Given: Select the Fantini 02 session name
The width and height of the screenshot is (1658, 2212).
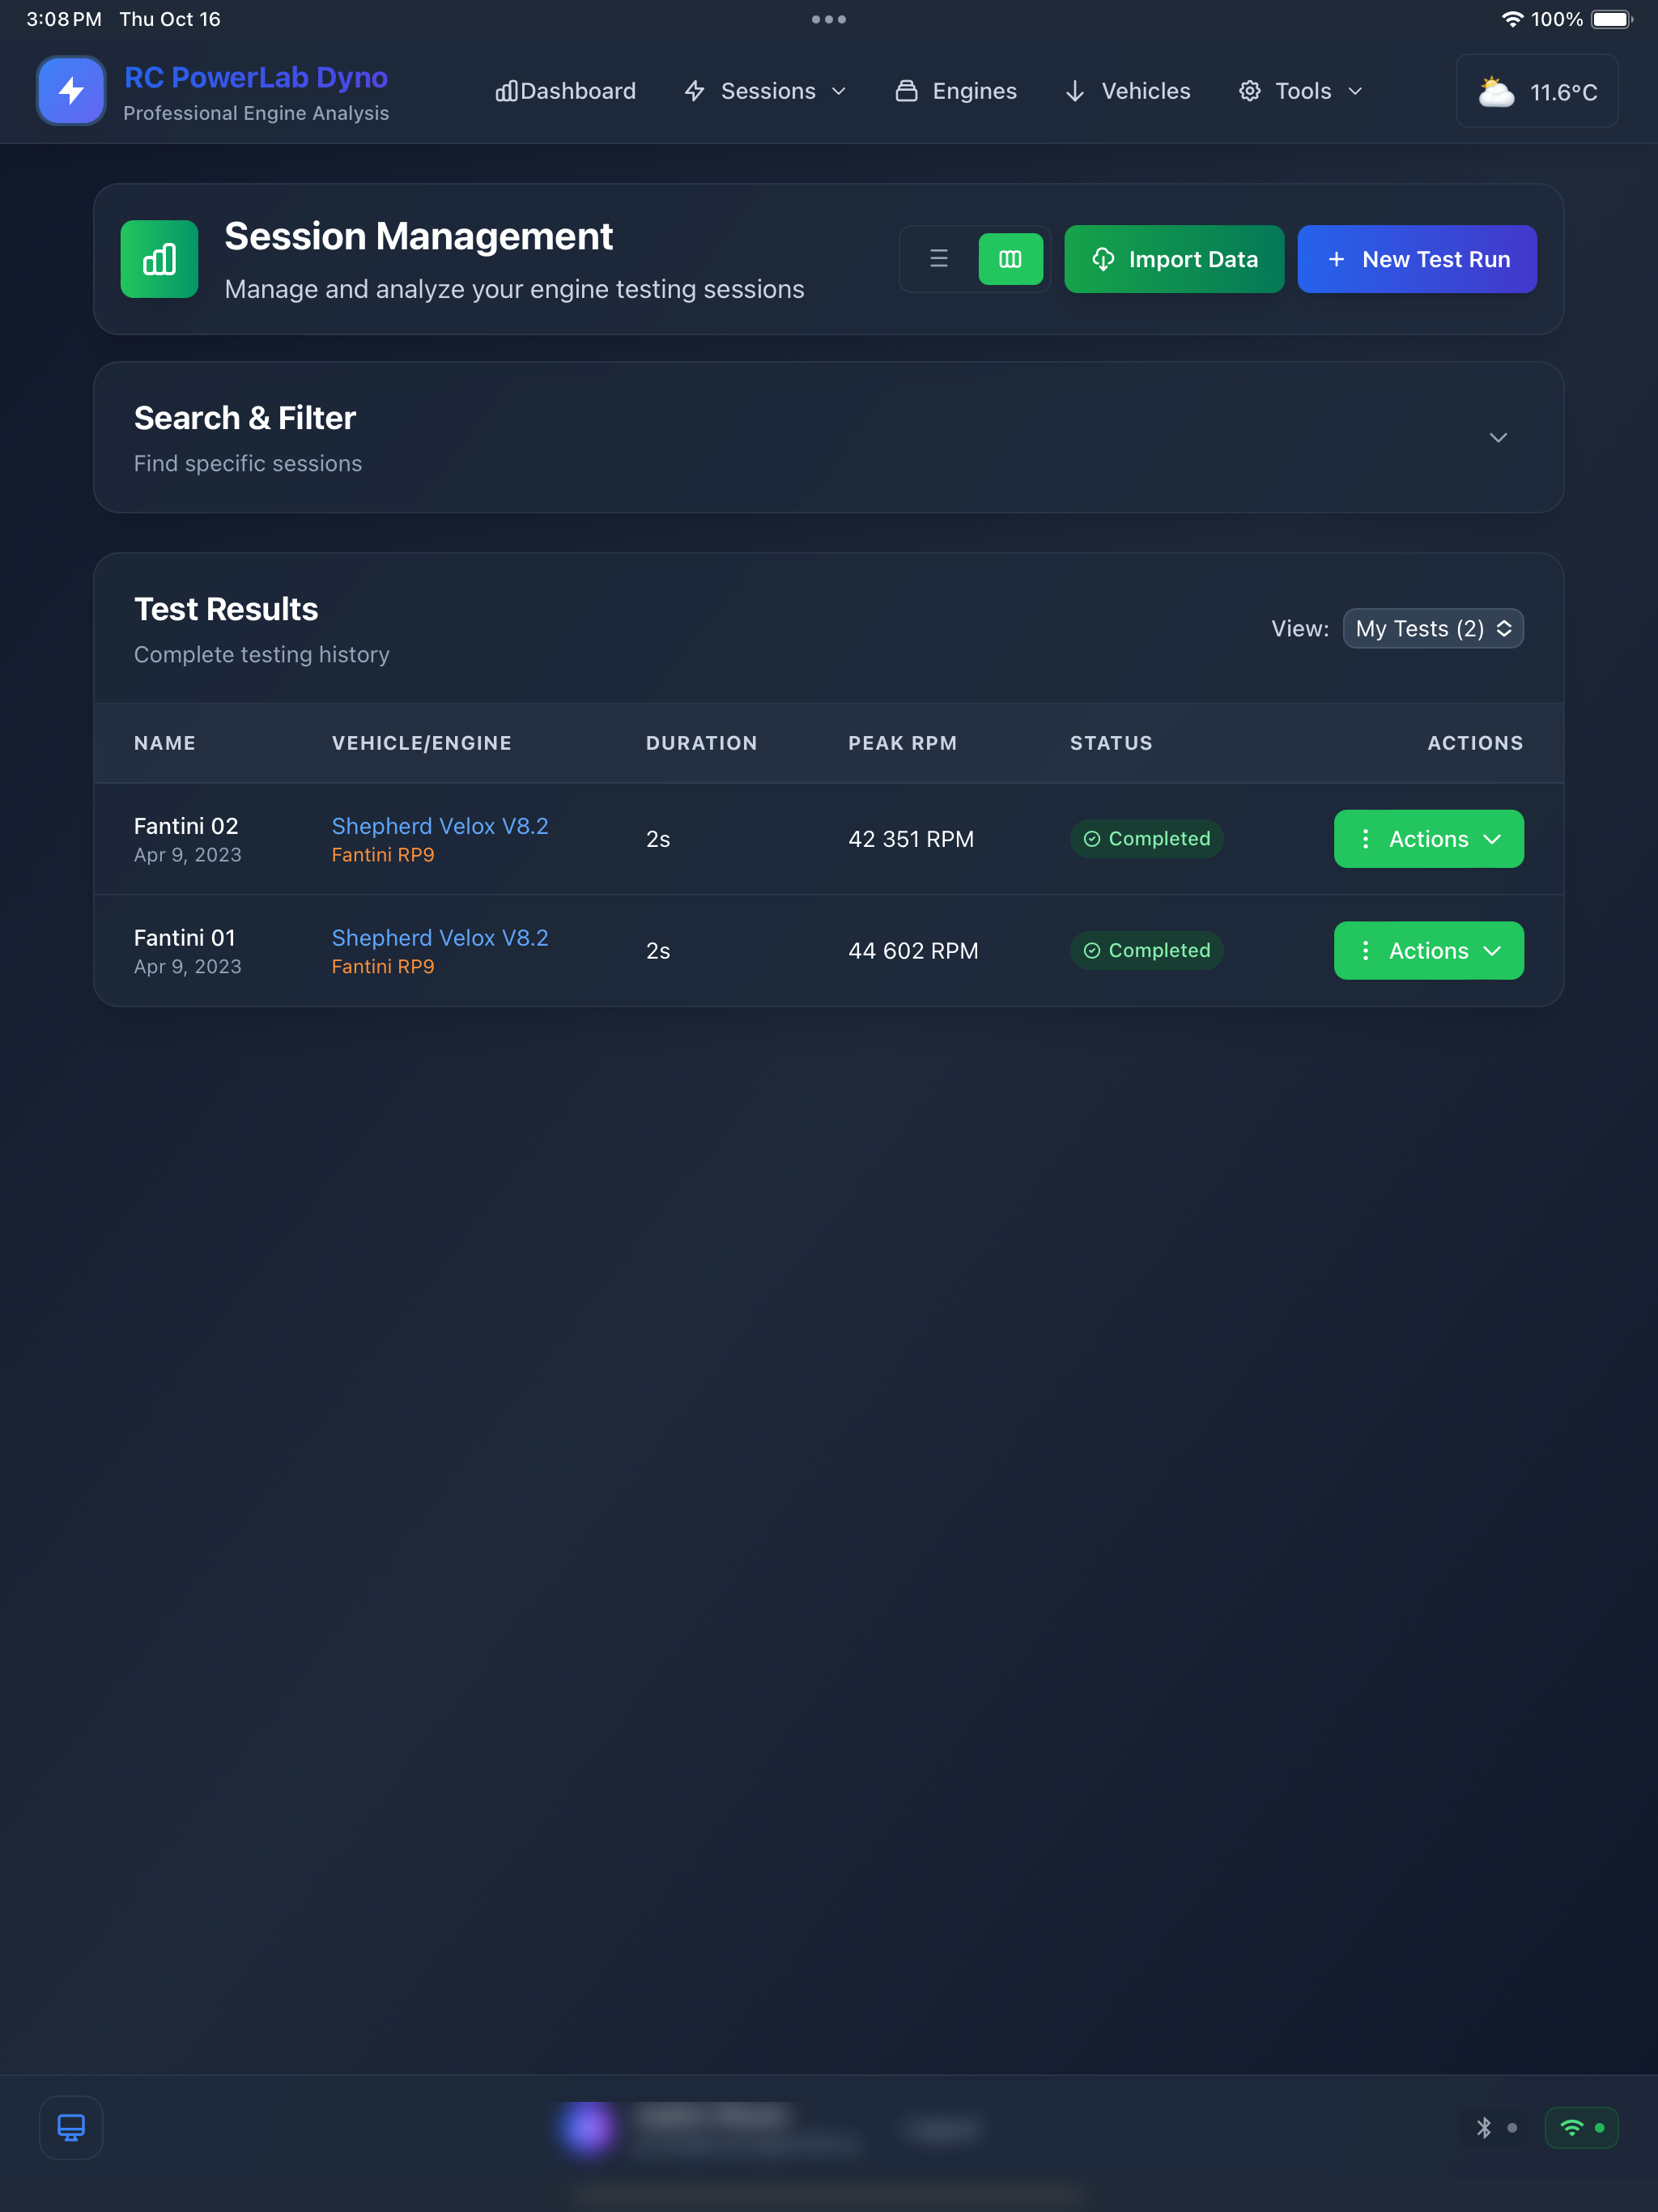Looking at the screenshot, I should click(x=186, y=826).
